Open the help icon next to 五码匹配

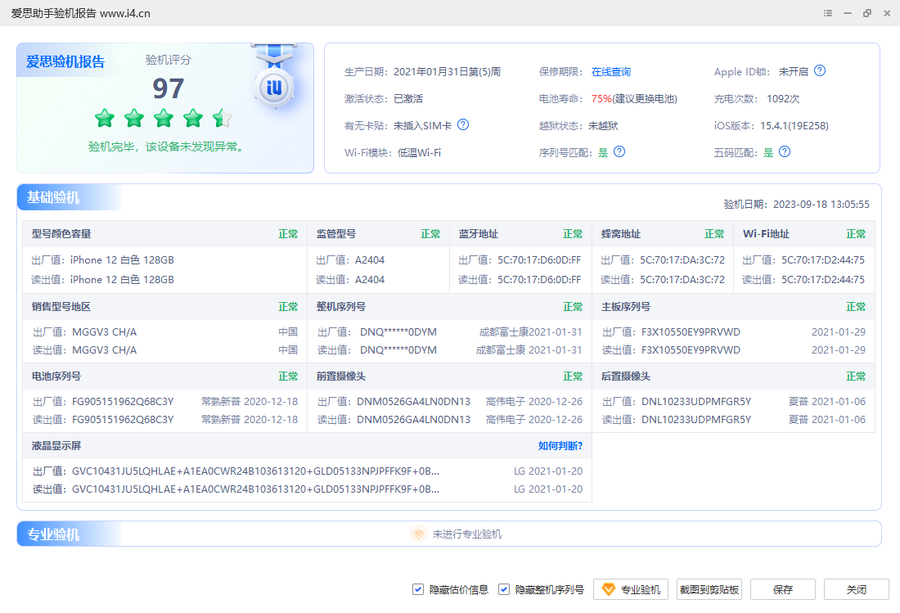tap(785, 152)
